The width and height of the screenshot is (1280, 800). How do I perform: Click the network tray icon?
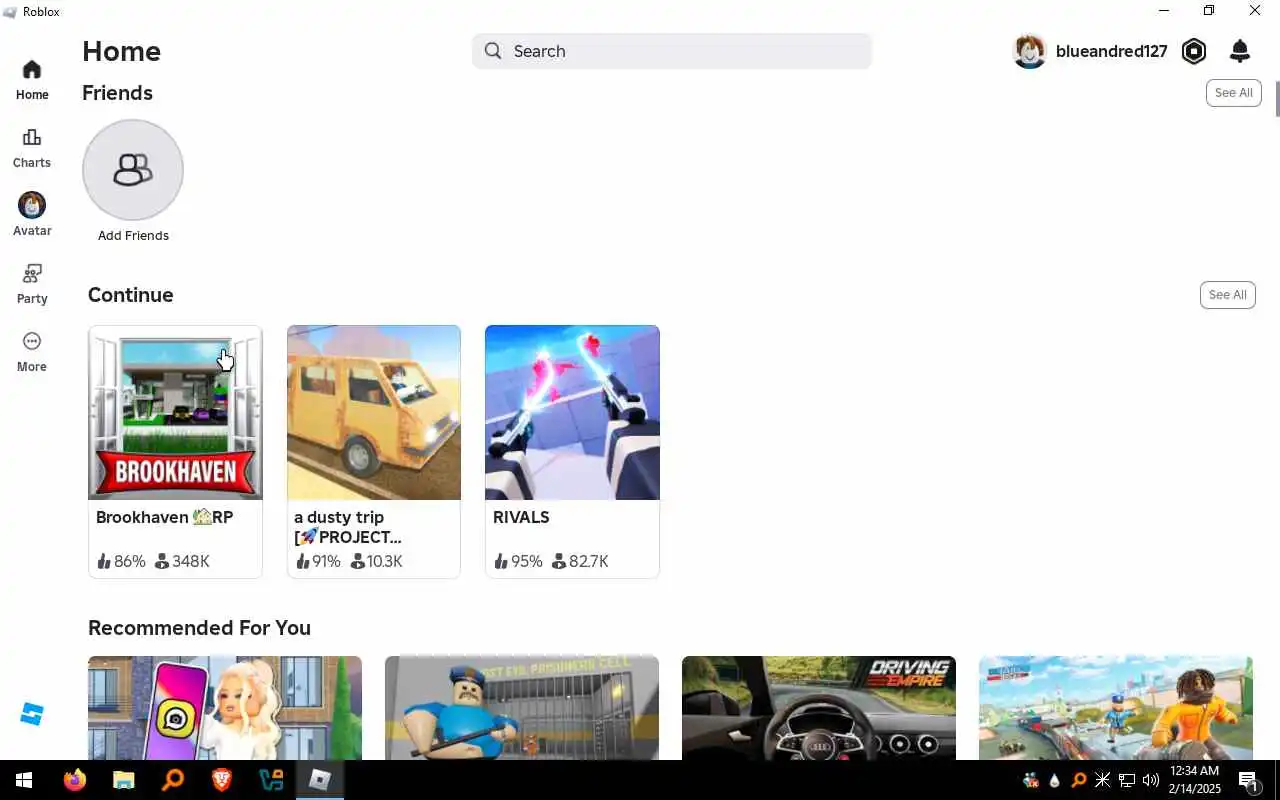point(1127,780)
